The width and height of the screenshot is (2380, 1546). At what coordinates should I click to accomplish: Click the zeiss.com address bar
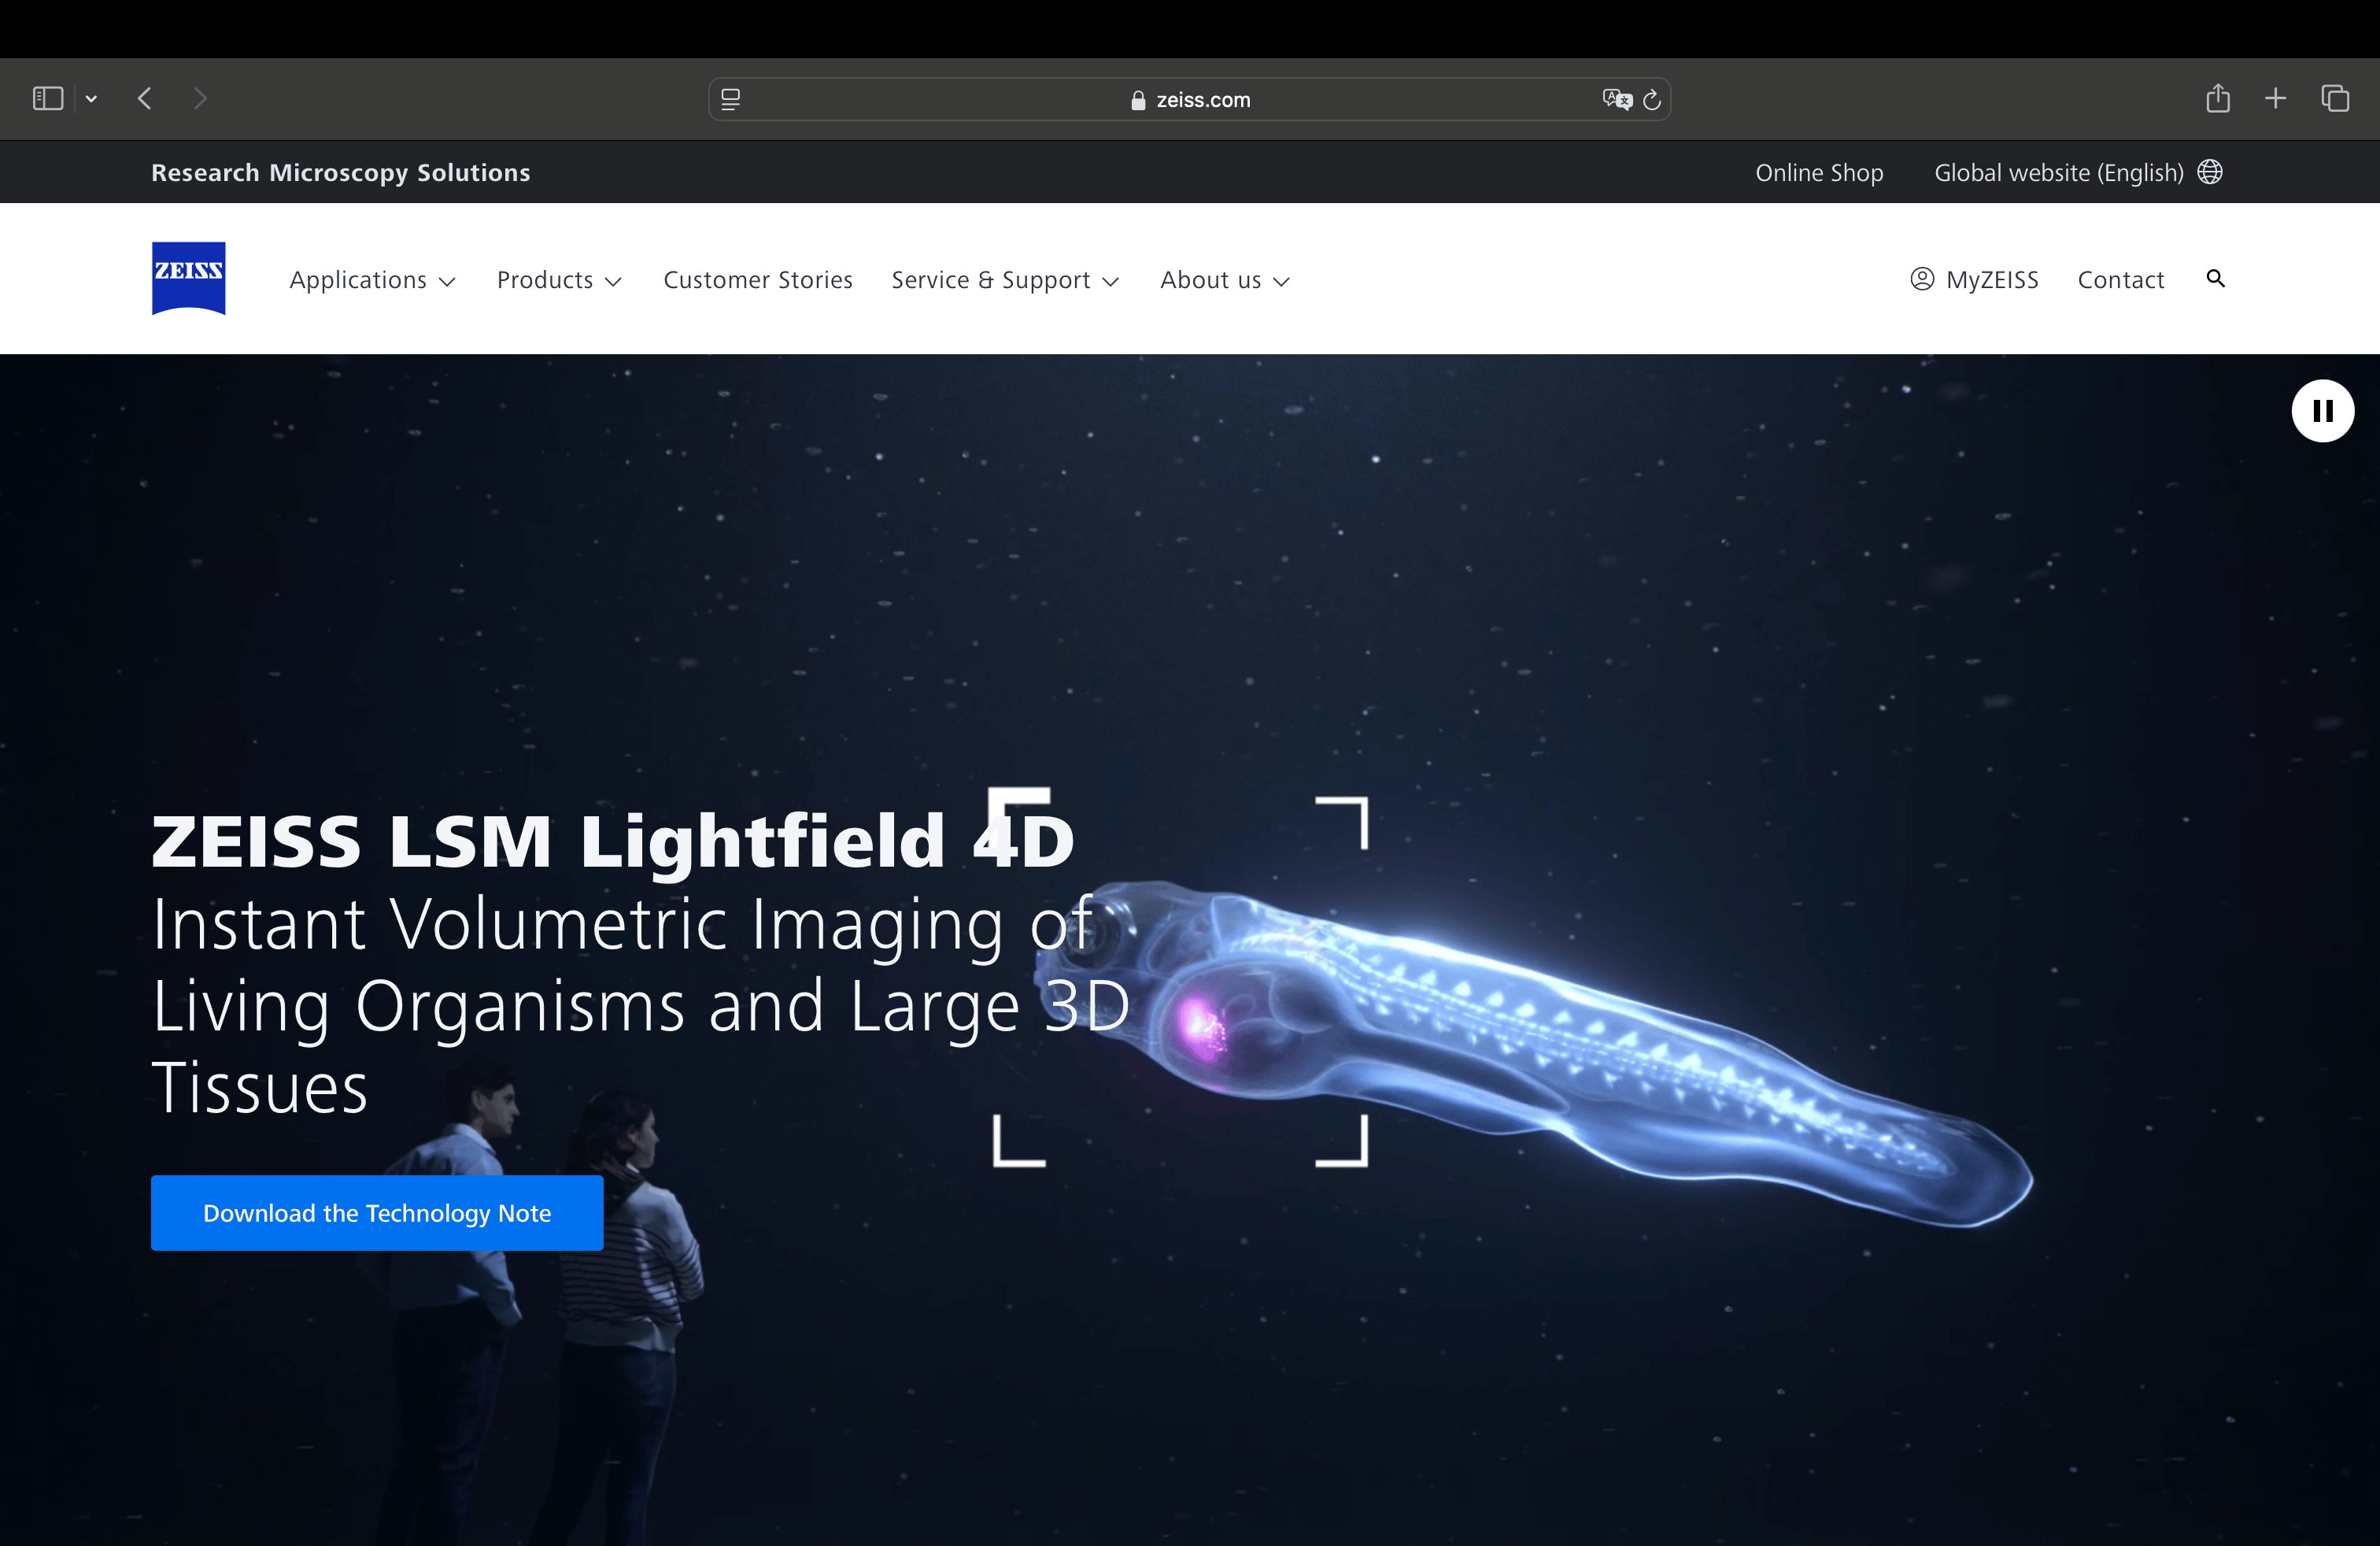(1189, 99)
